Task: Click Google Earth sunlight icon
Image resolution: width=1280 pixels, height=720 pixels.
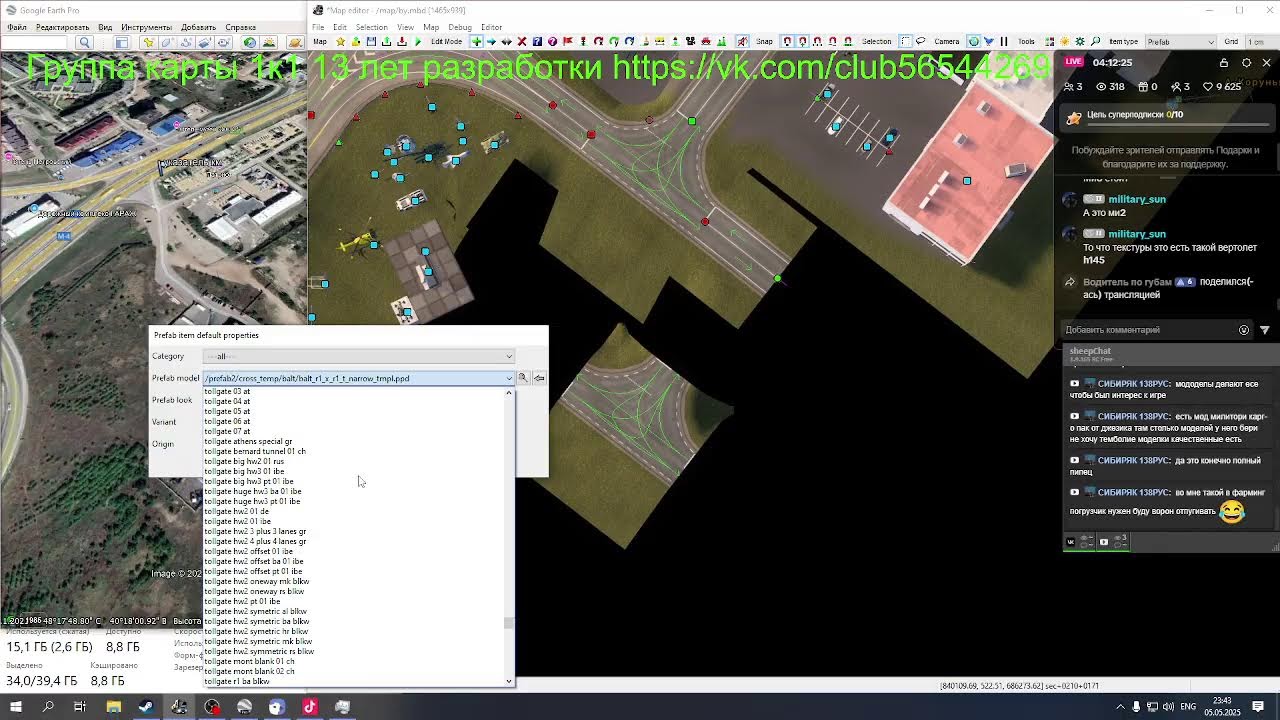Action: (x=268, y=42)
